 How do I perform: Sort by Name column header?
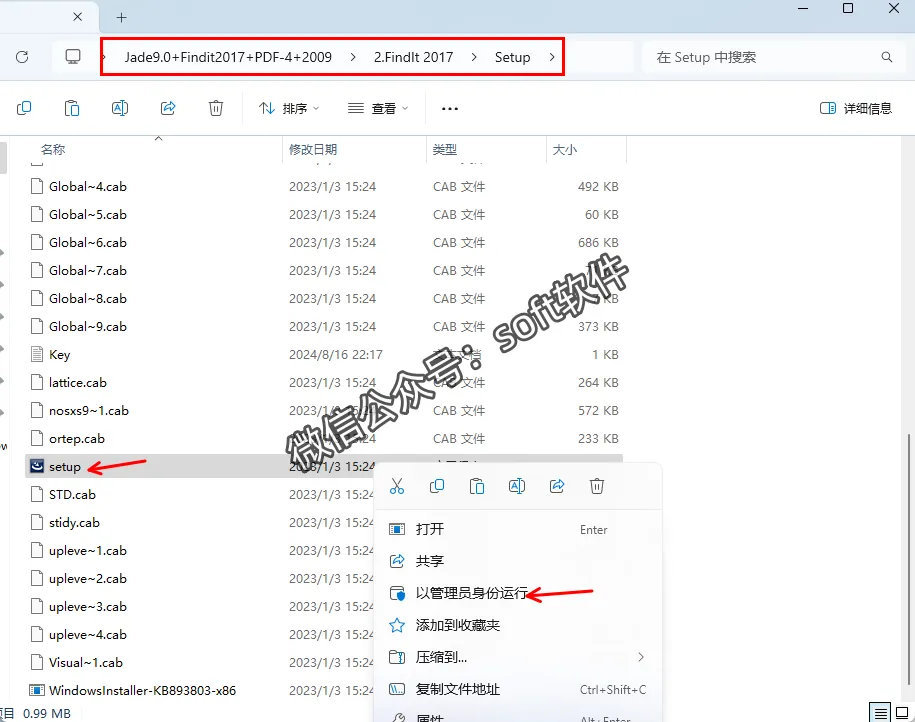pyautogui.click(x=155, y=149)
